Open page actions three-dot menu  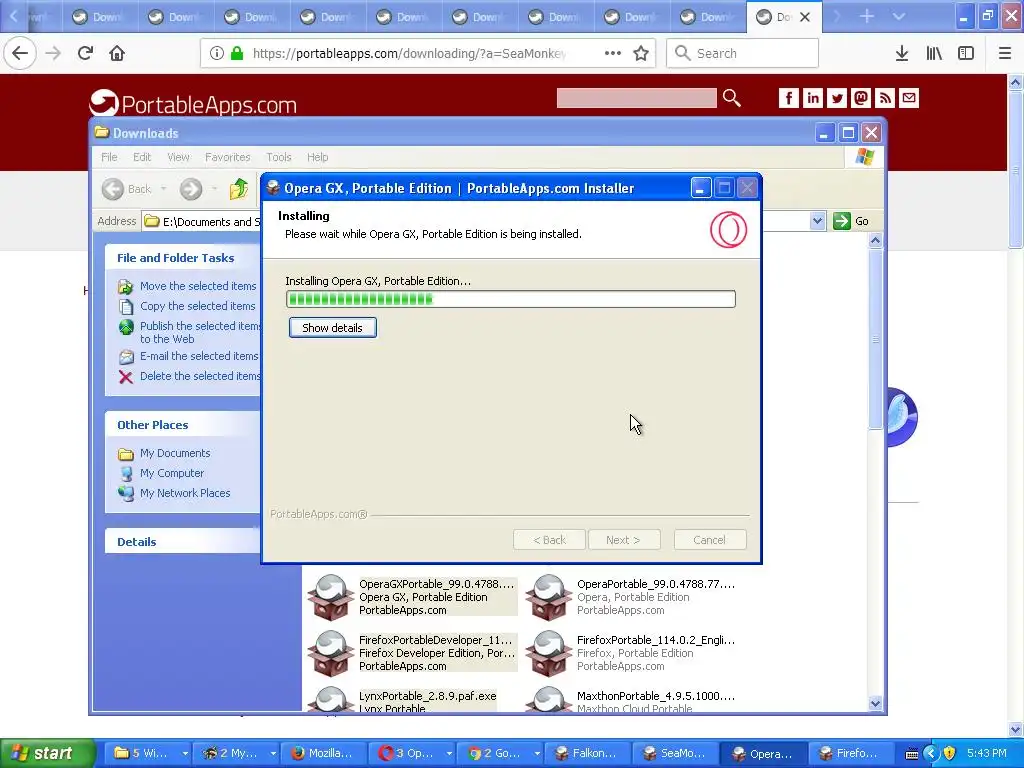613,53
